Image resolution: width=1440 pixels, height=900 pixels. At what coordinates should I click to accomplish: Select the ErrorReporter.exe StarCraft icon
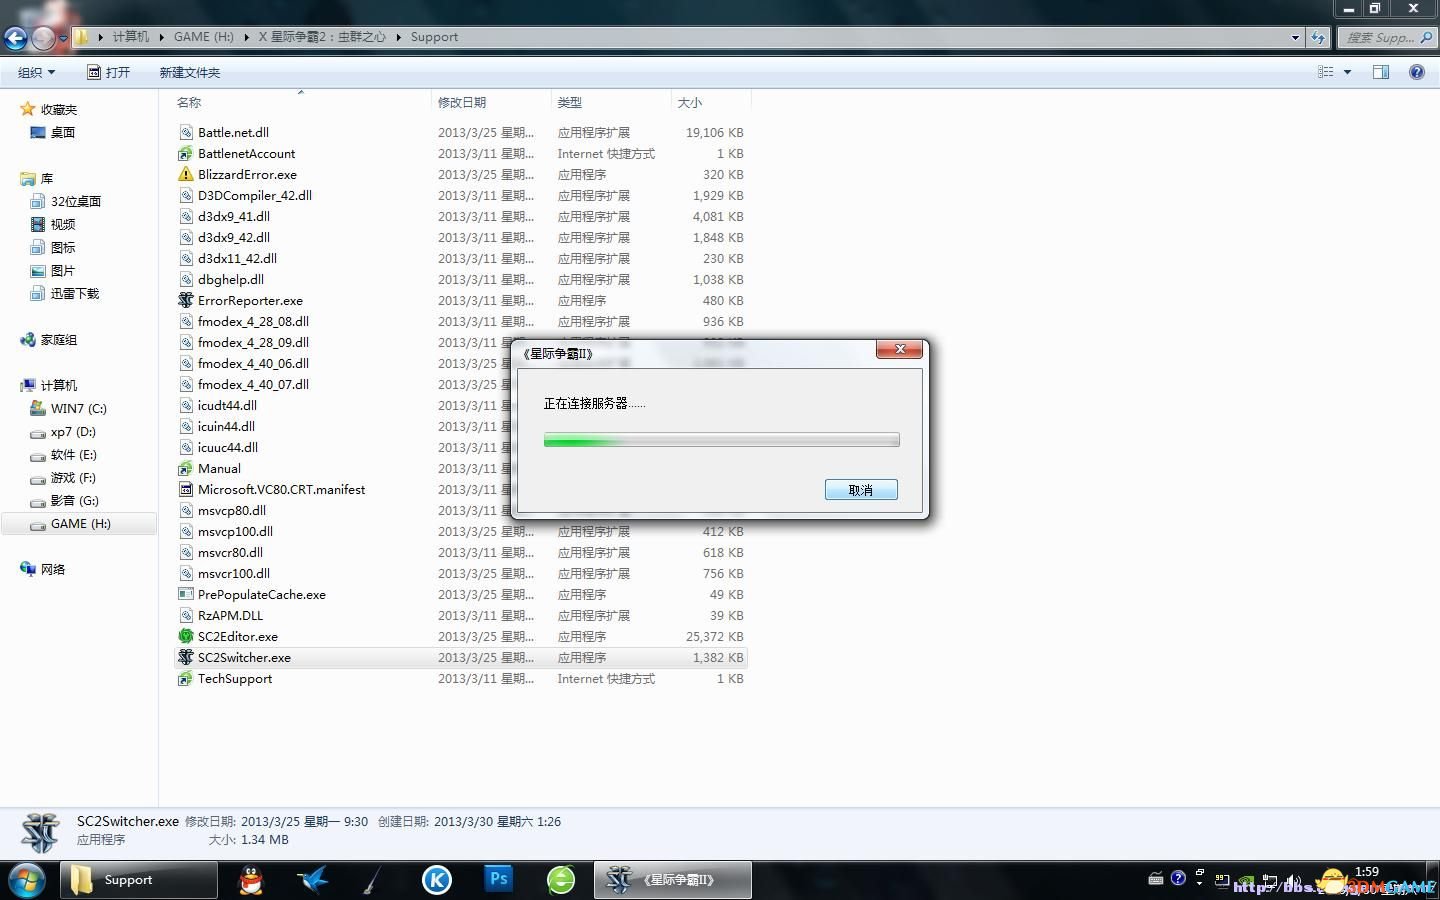185,300
